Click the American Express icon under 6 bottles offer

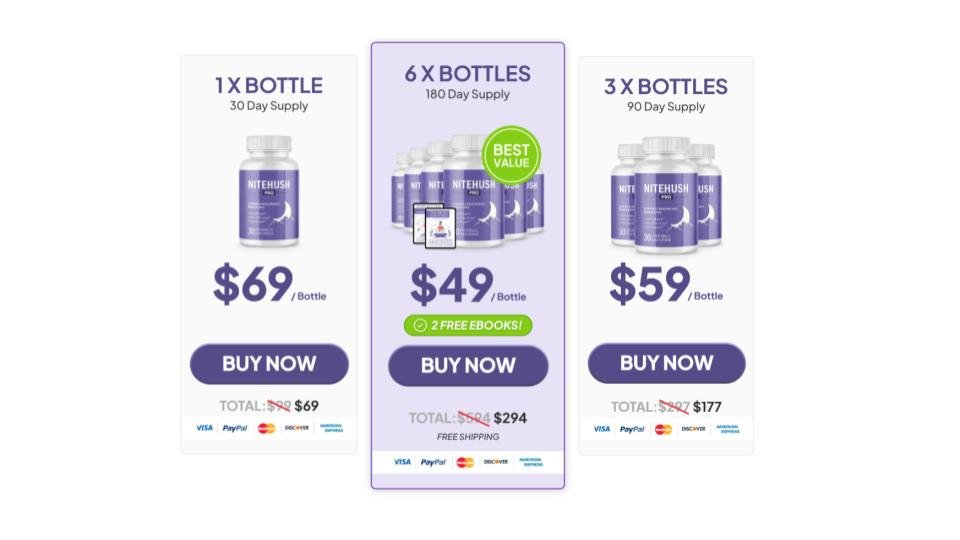click(532, 462)
